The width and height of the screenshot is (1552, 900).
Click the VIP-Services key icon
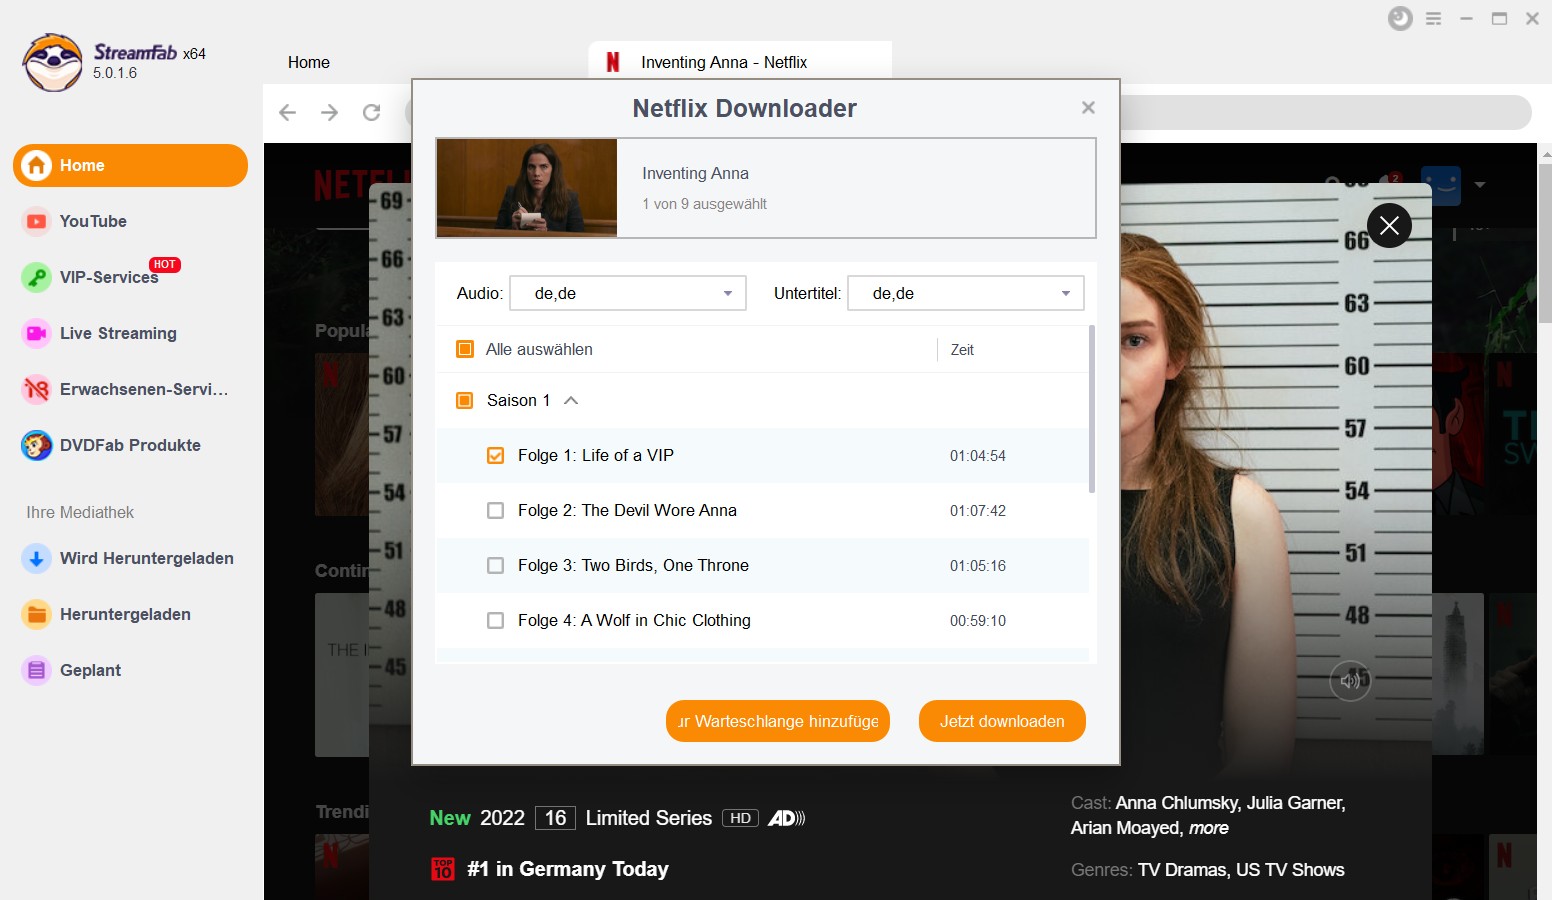pos(37,277)
